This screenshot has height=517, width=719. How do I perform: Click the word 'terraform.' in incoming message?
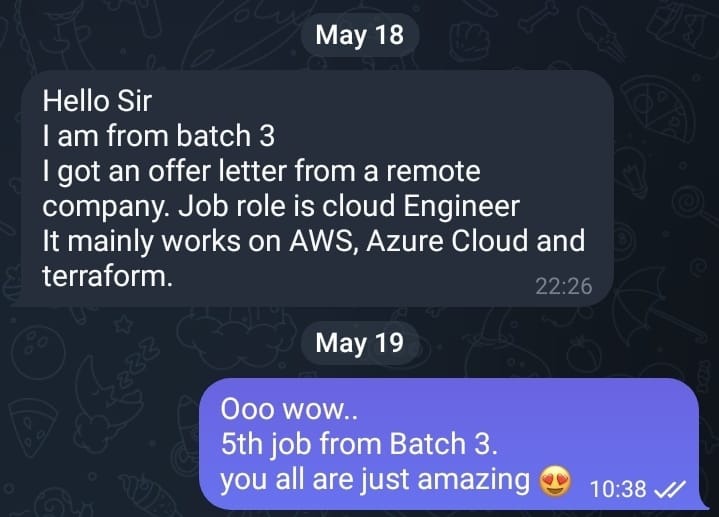108,276
